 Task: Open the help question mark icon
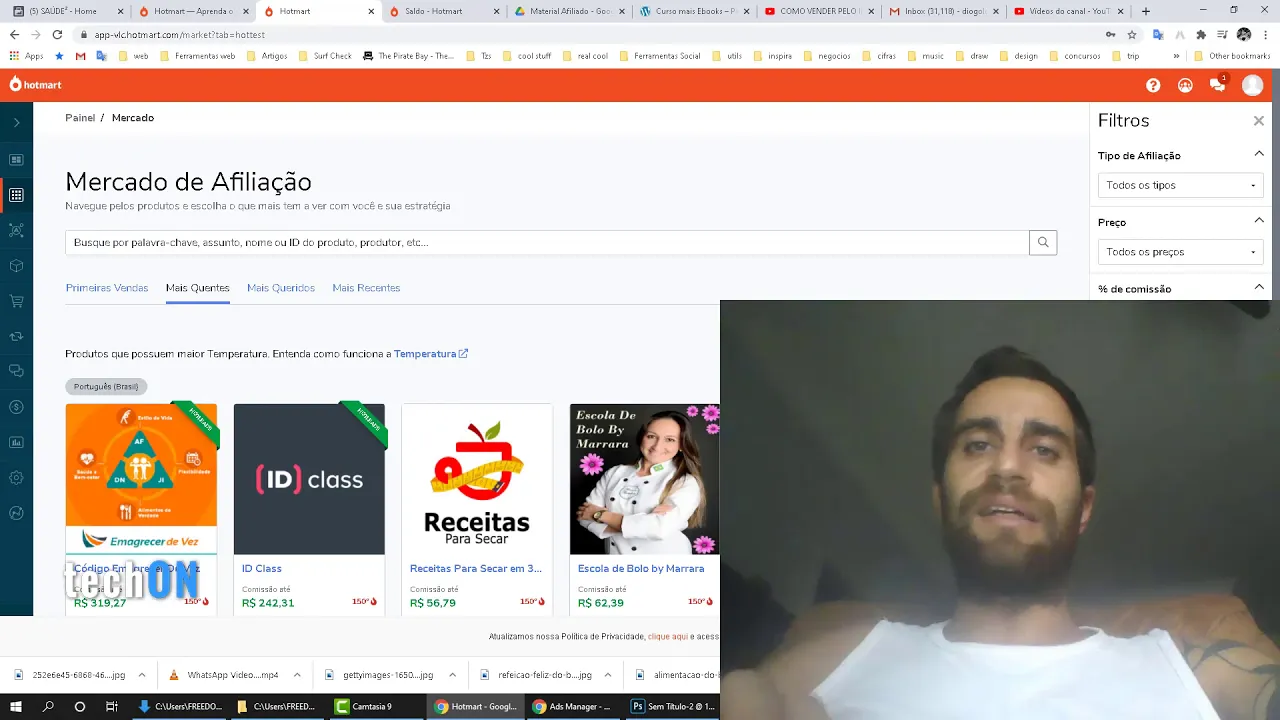point(1153,86)
